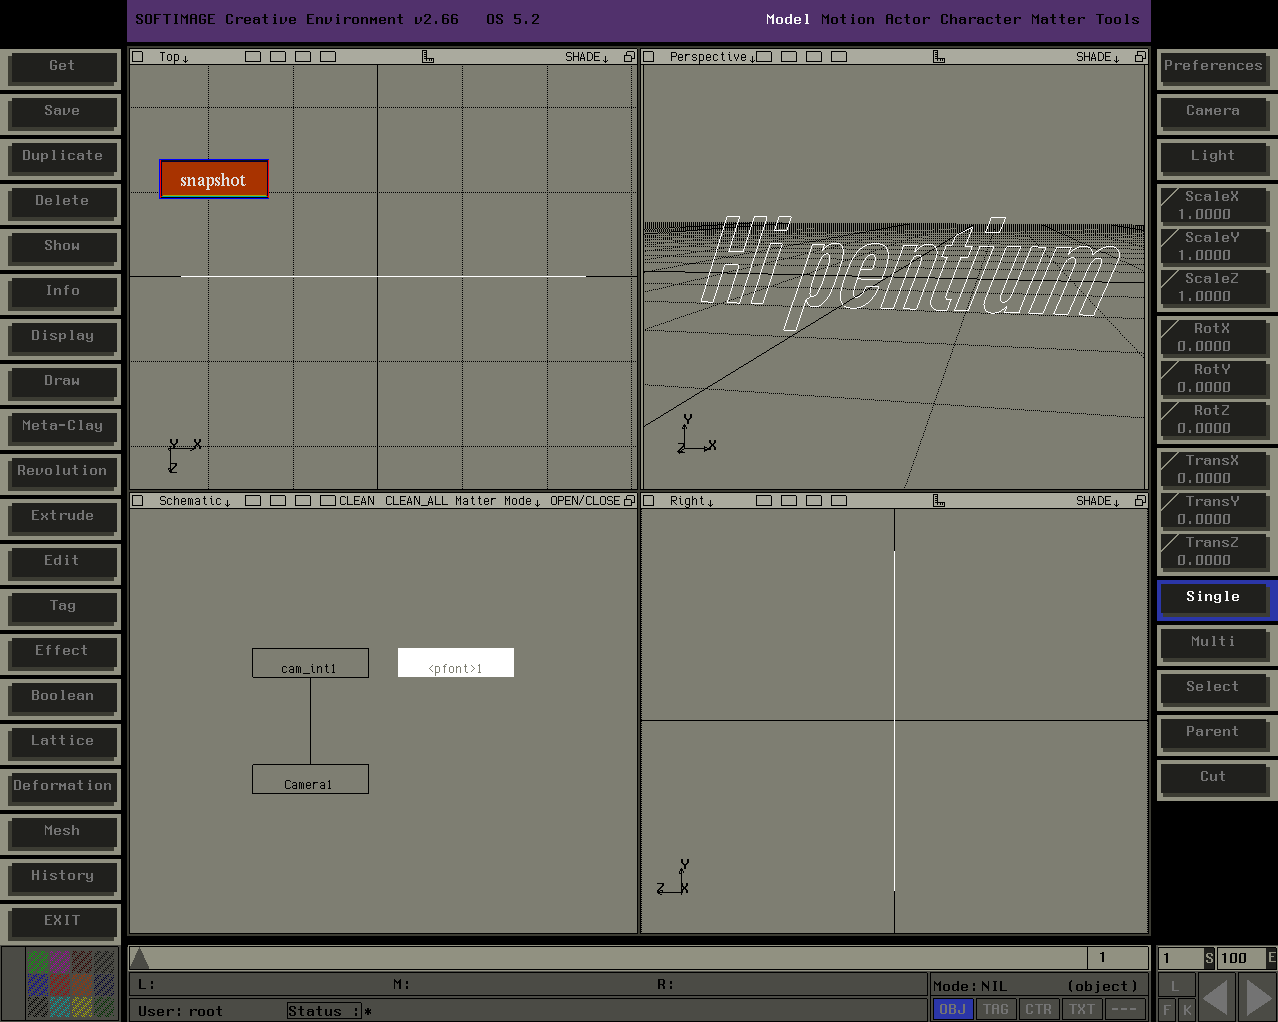This screenshot has width=1278, height=1022.
Task: Open the Matter Mode dropdown in Schematic
Action: (x=497, y=501)
